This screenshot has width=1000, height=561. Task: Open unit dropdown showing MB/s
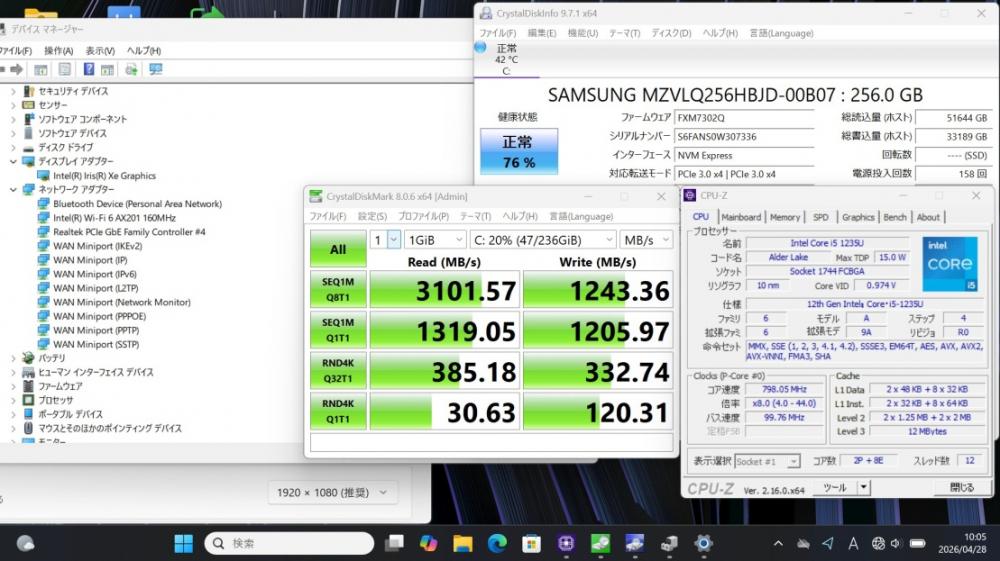pyautogui.click(x=646, y=240)
